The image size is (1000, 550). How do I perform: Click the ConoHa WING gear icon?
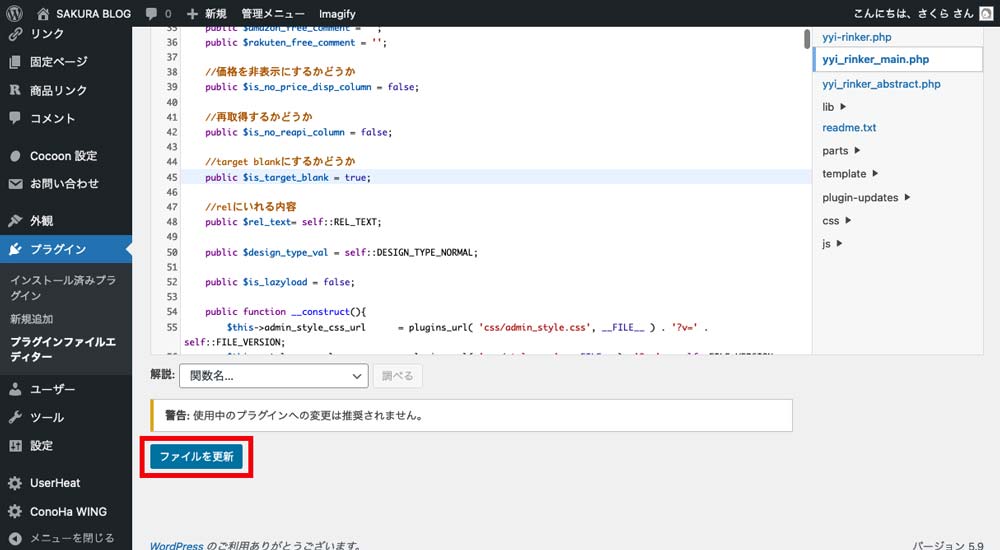(15, 512)
